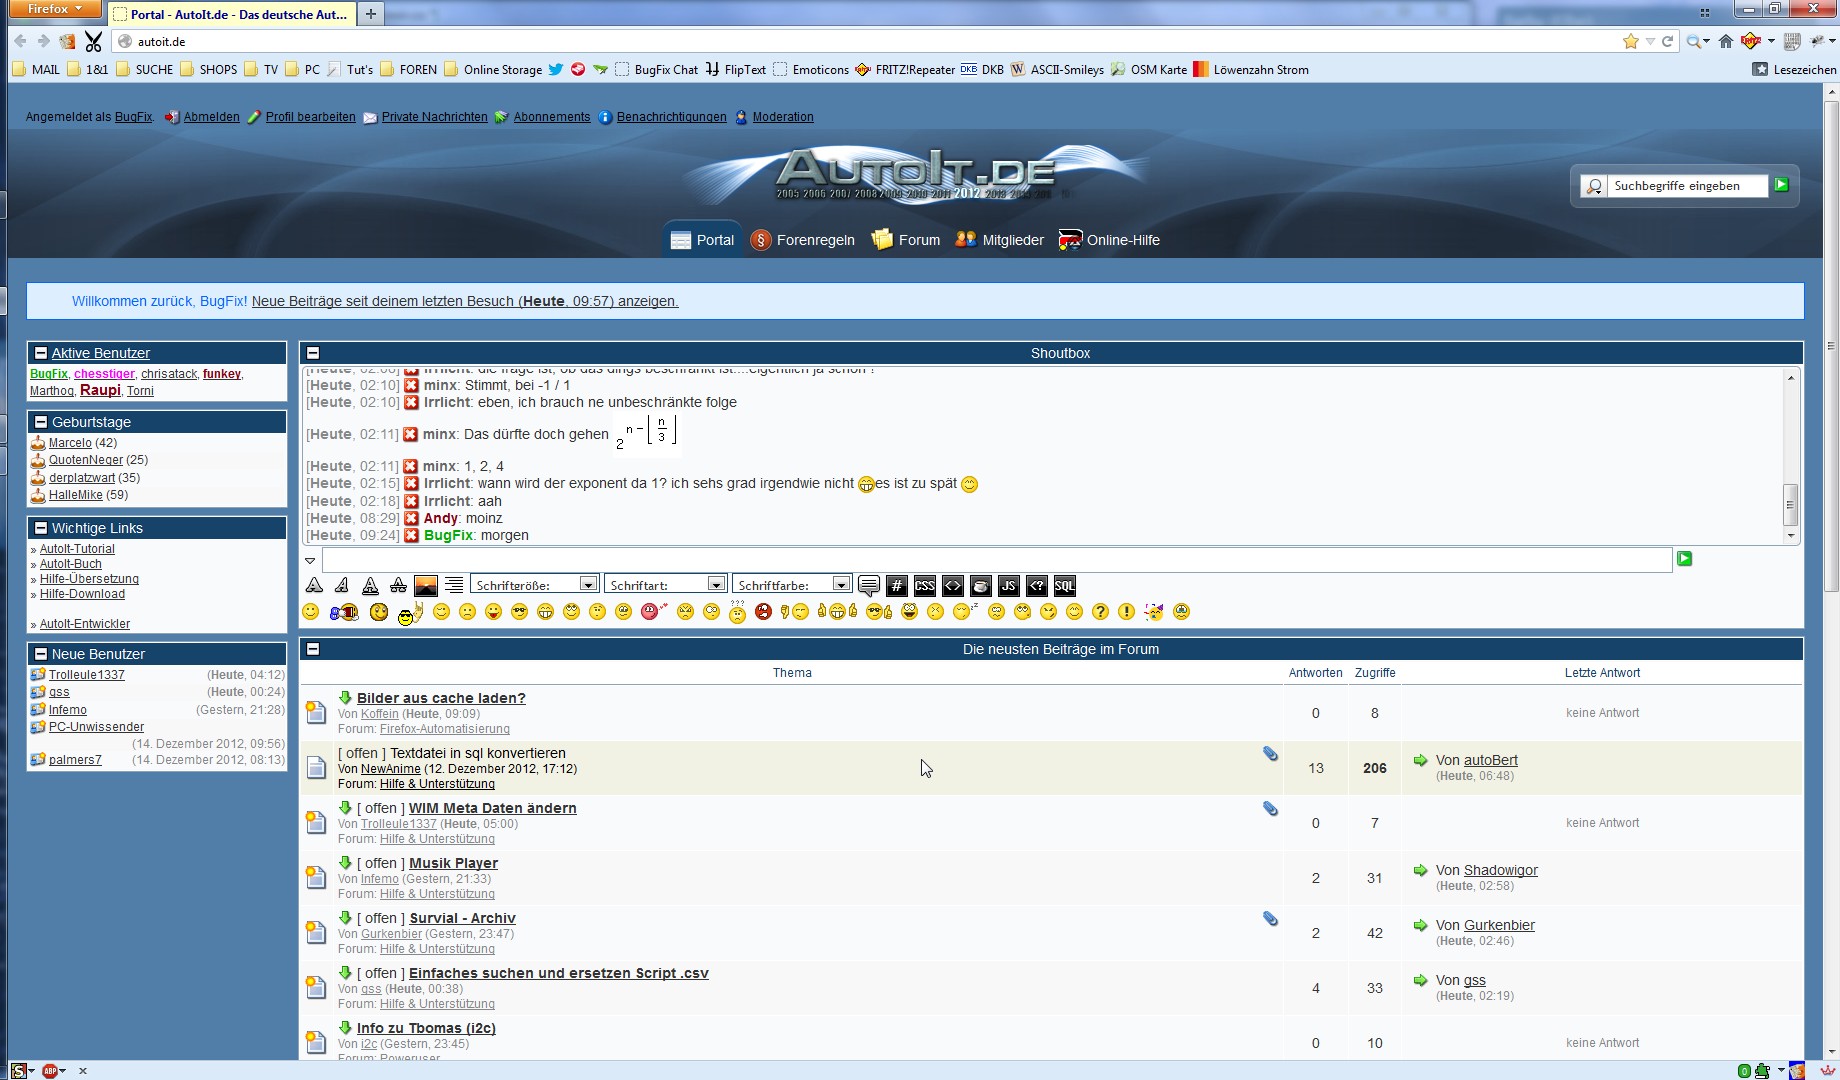The width and height of the screenshot is (1840, 1080).
Task: Click the CSS code icon in Shoutbox toolbar
Action: click(x=924, y=586)
